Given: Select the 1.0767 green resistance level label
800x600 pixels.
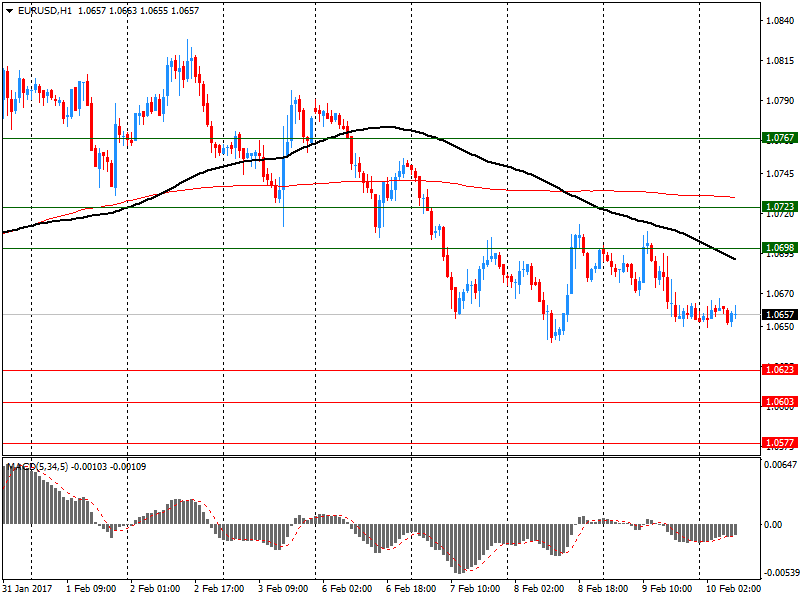Looking at the screenshot, I should (x=780, y=138).
